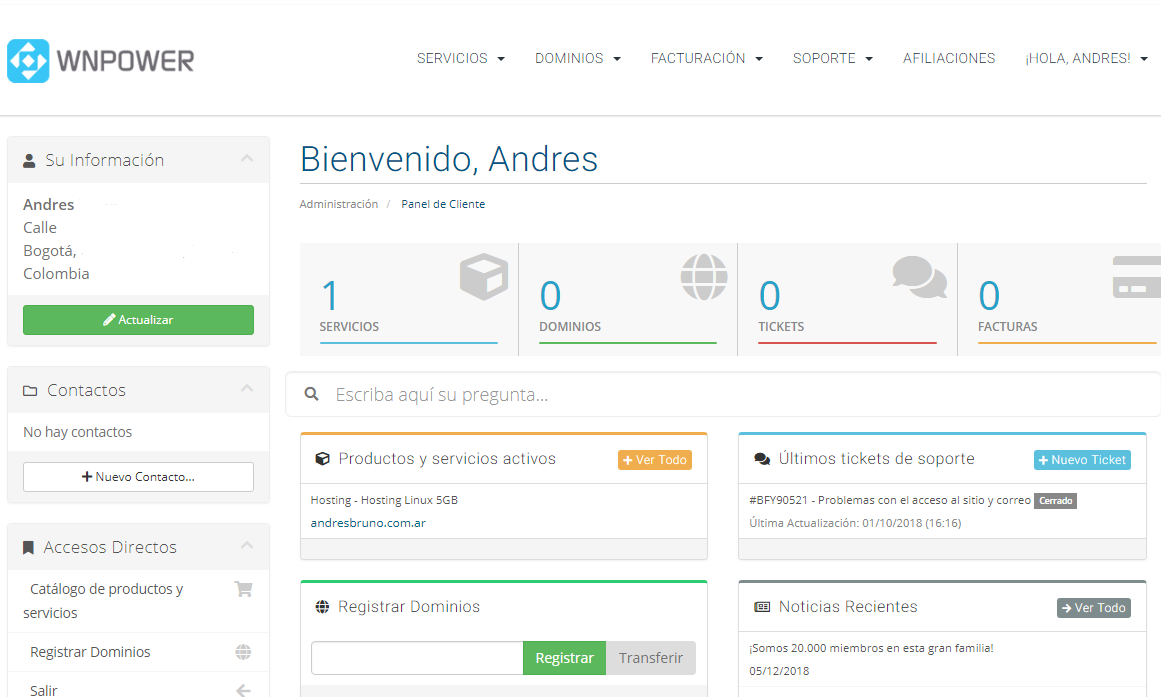Click the cube icon in Servicios tile

click(x=484, y=277)
